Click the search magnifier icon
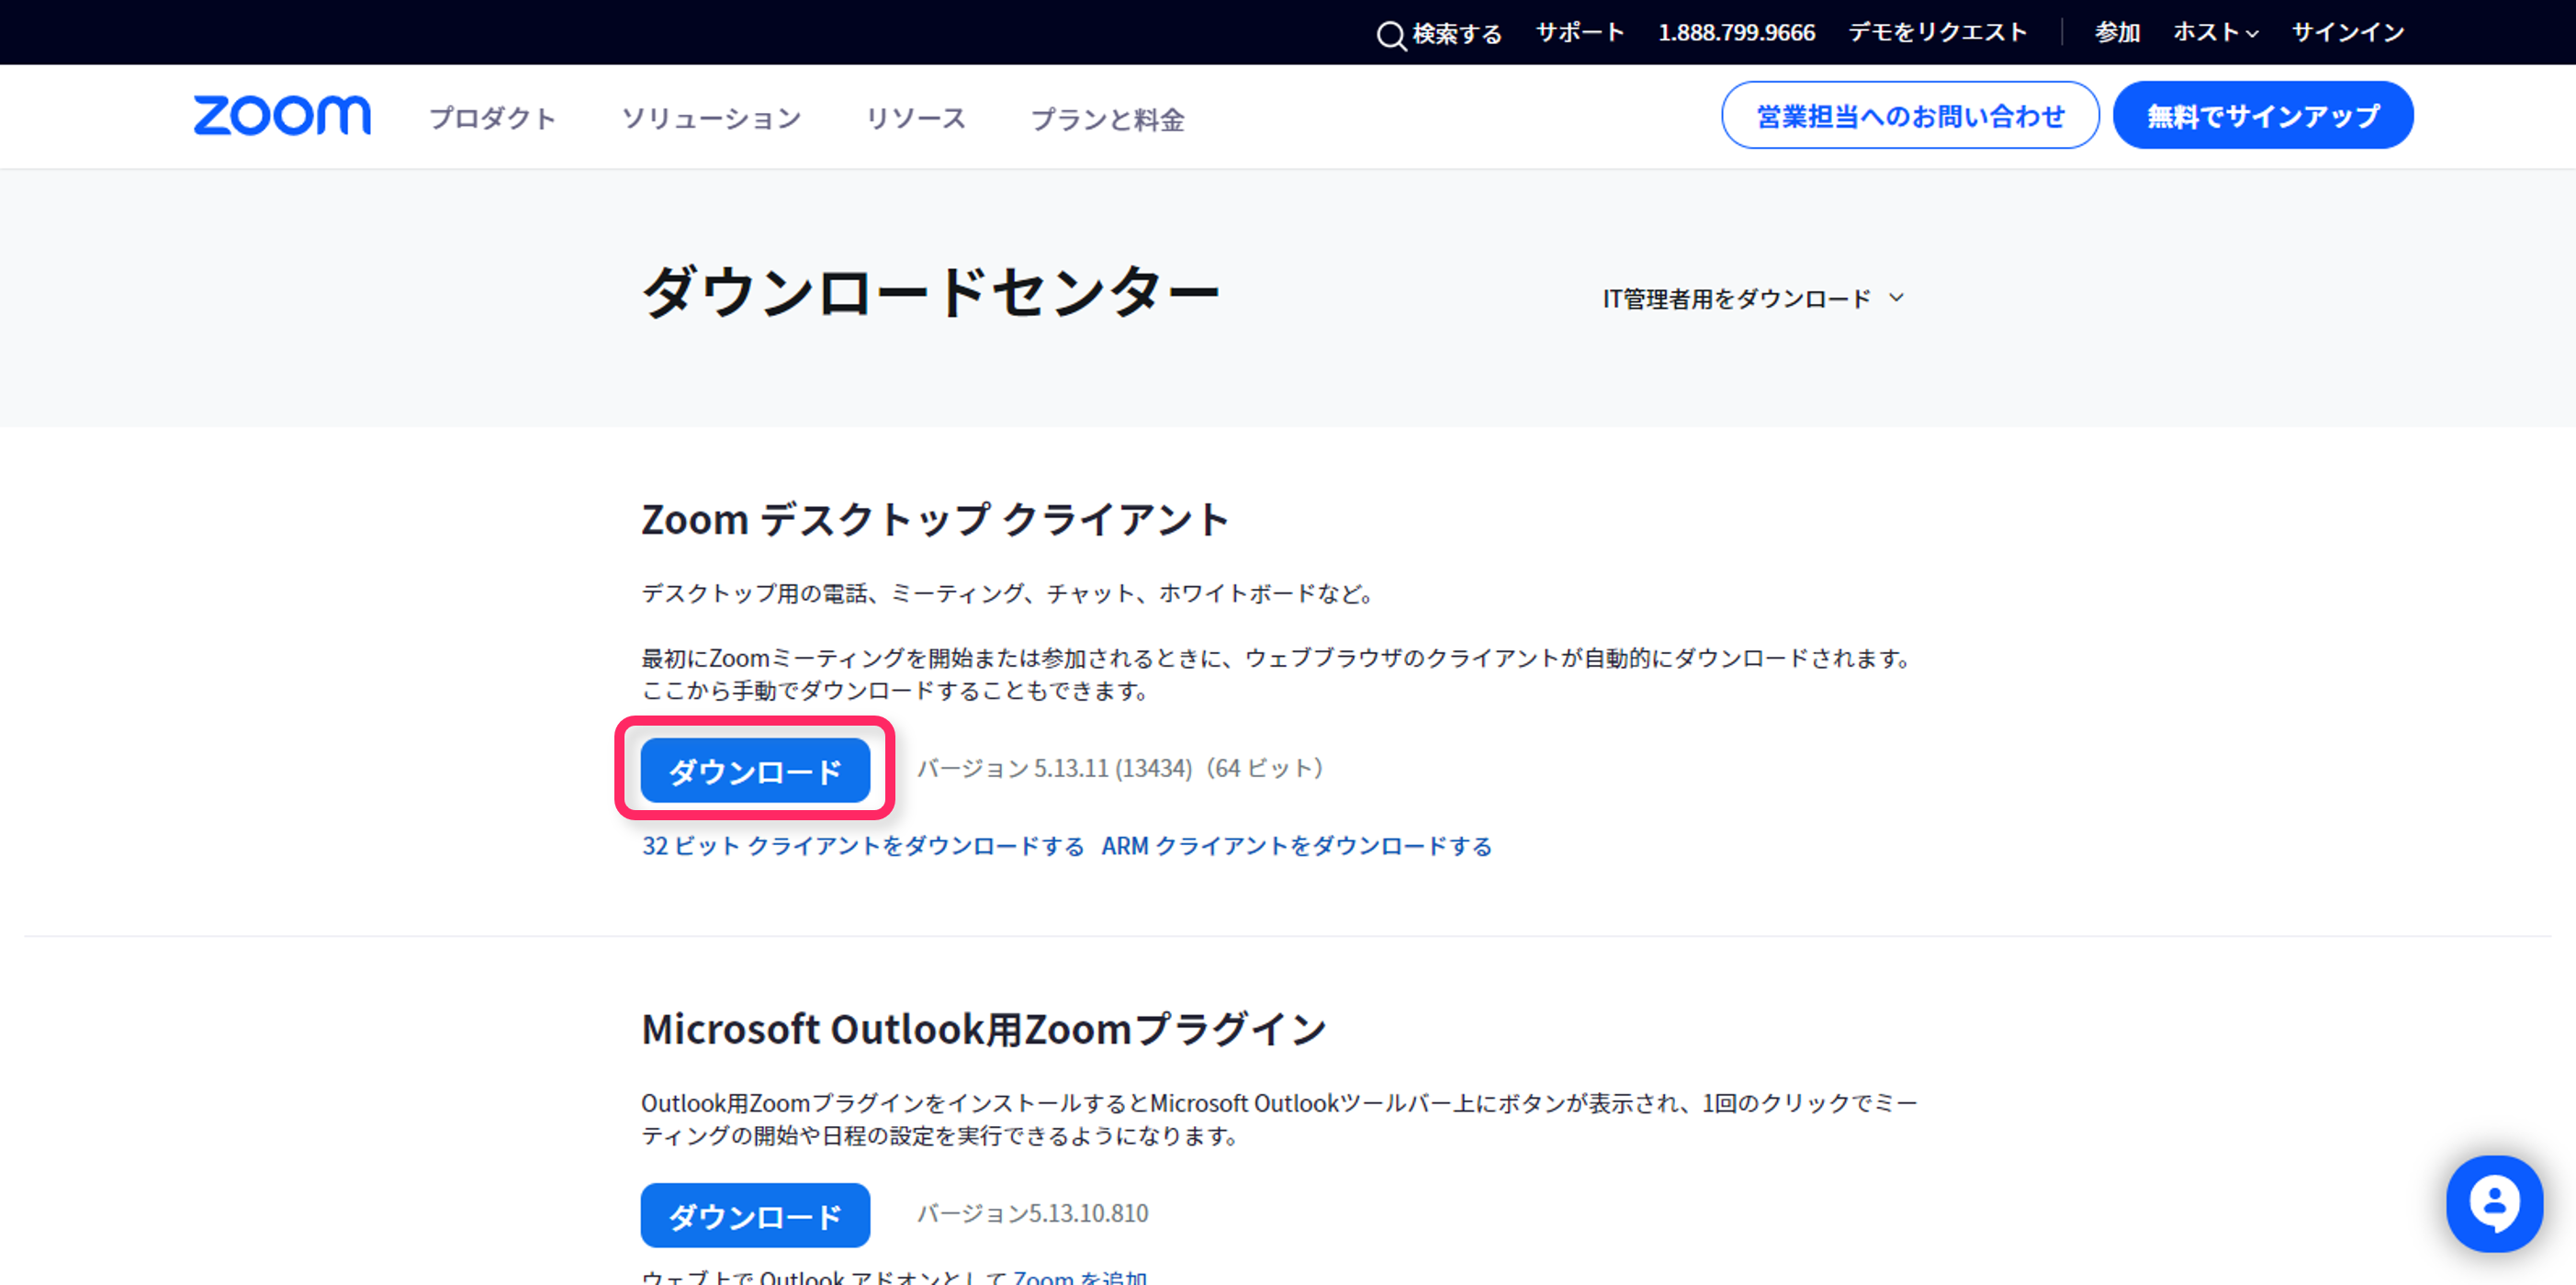This screenshot has height=1285, width=2576. click(1391, 35)
